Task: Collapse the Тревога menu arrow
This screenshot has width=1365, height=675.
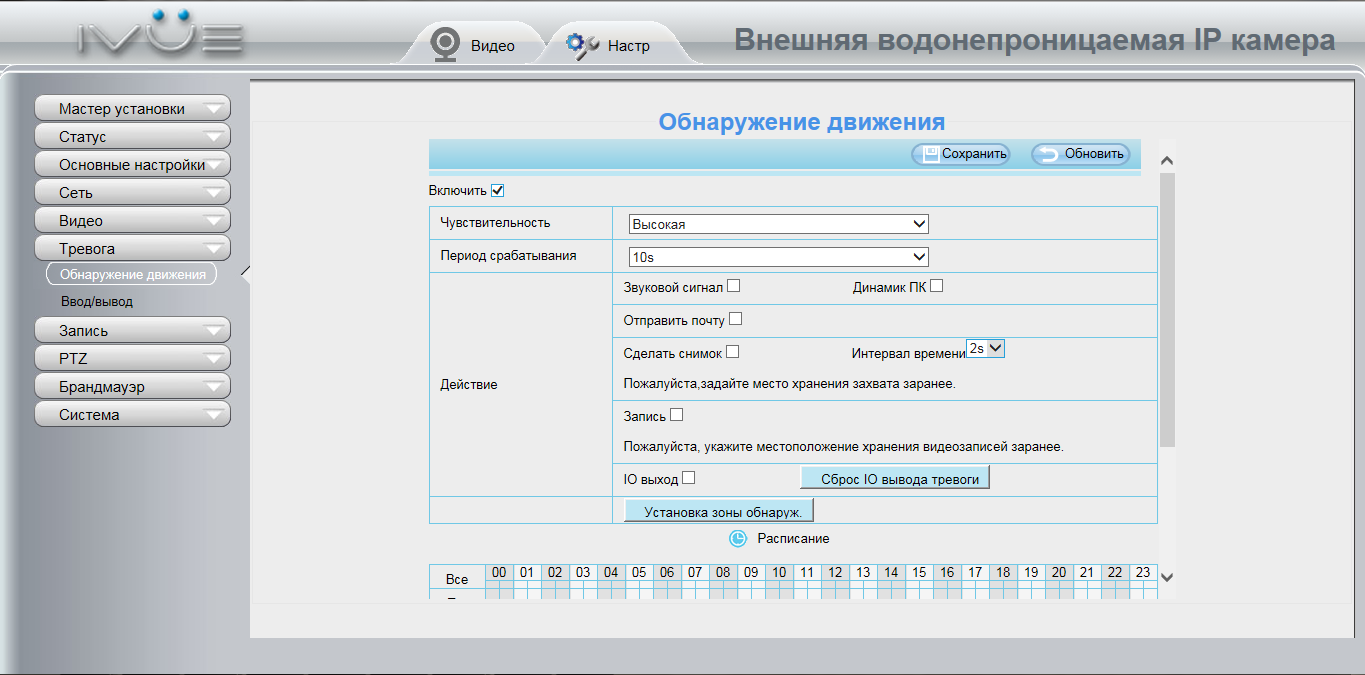Action: (214, 249)
